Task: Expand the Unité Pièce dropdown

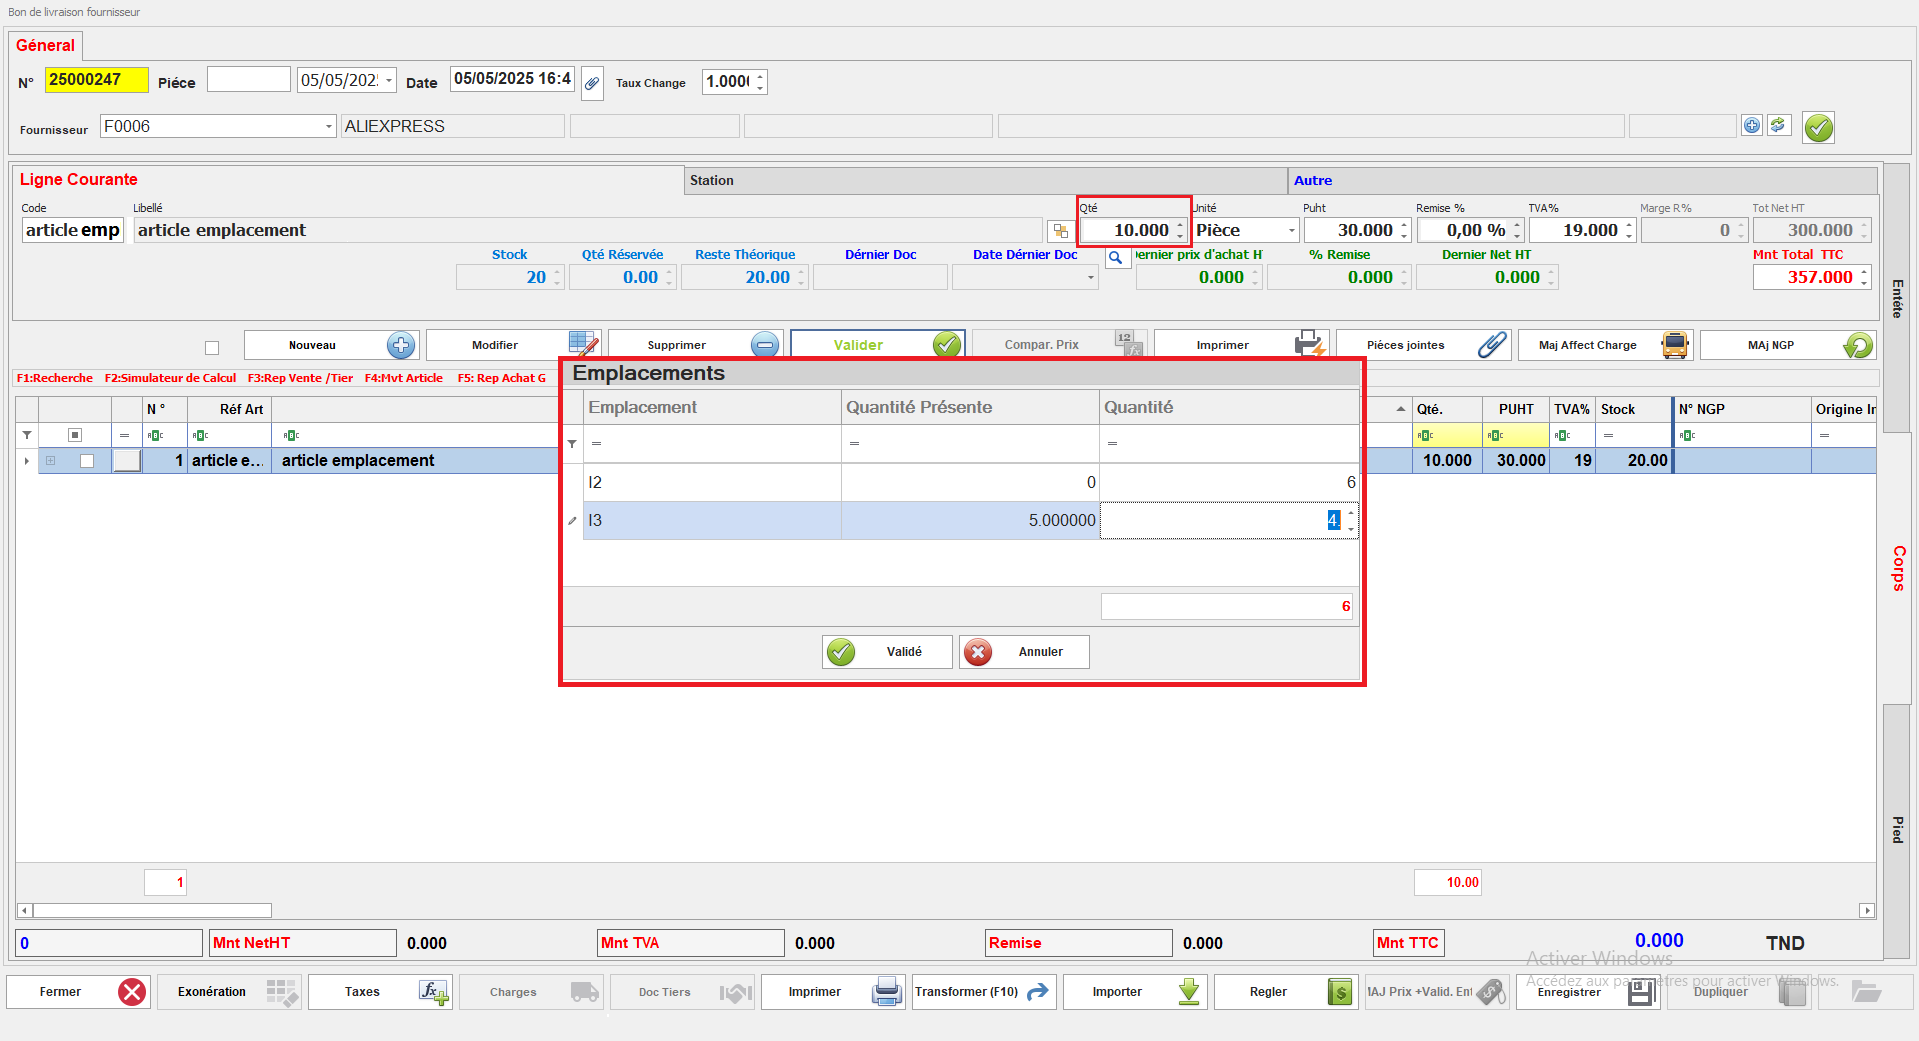Action: (1291, 231)
